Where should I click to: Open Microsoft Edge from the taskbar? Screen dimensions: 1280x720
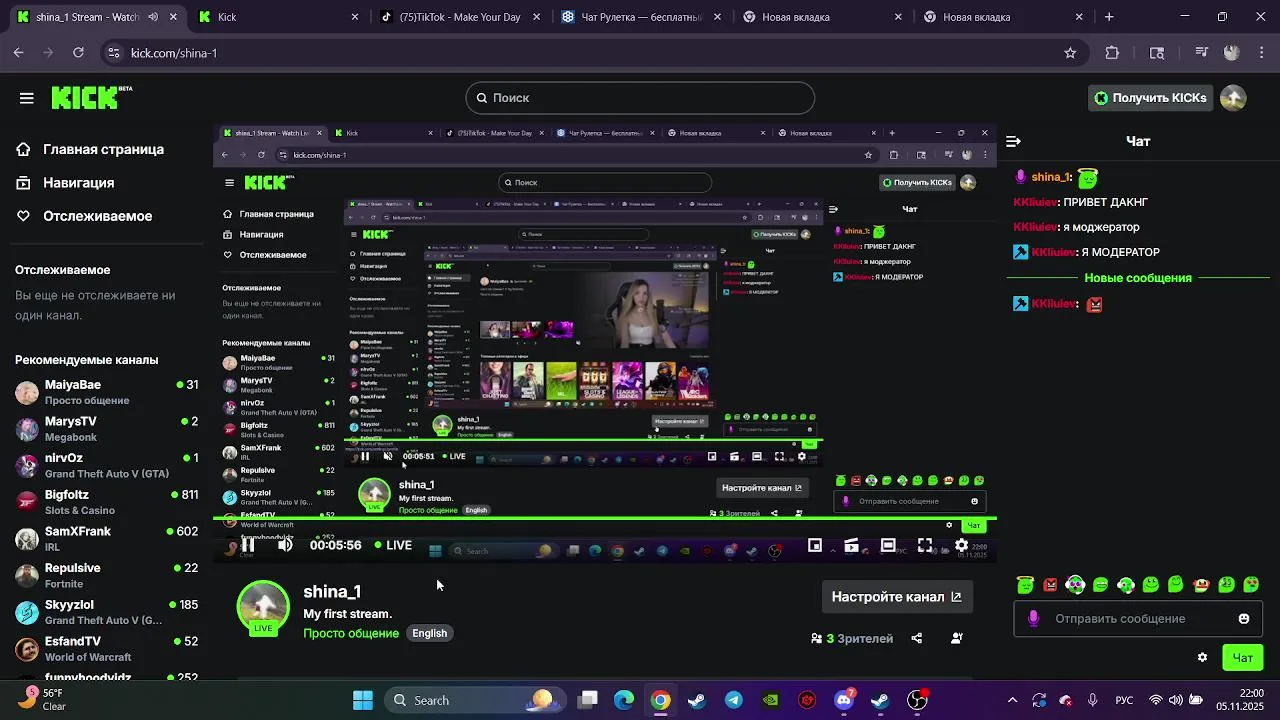[x=624, y=700]
